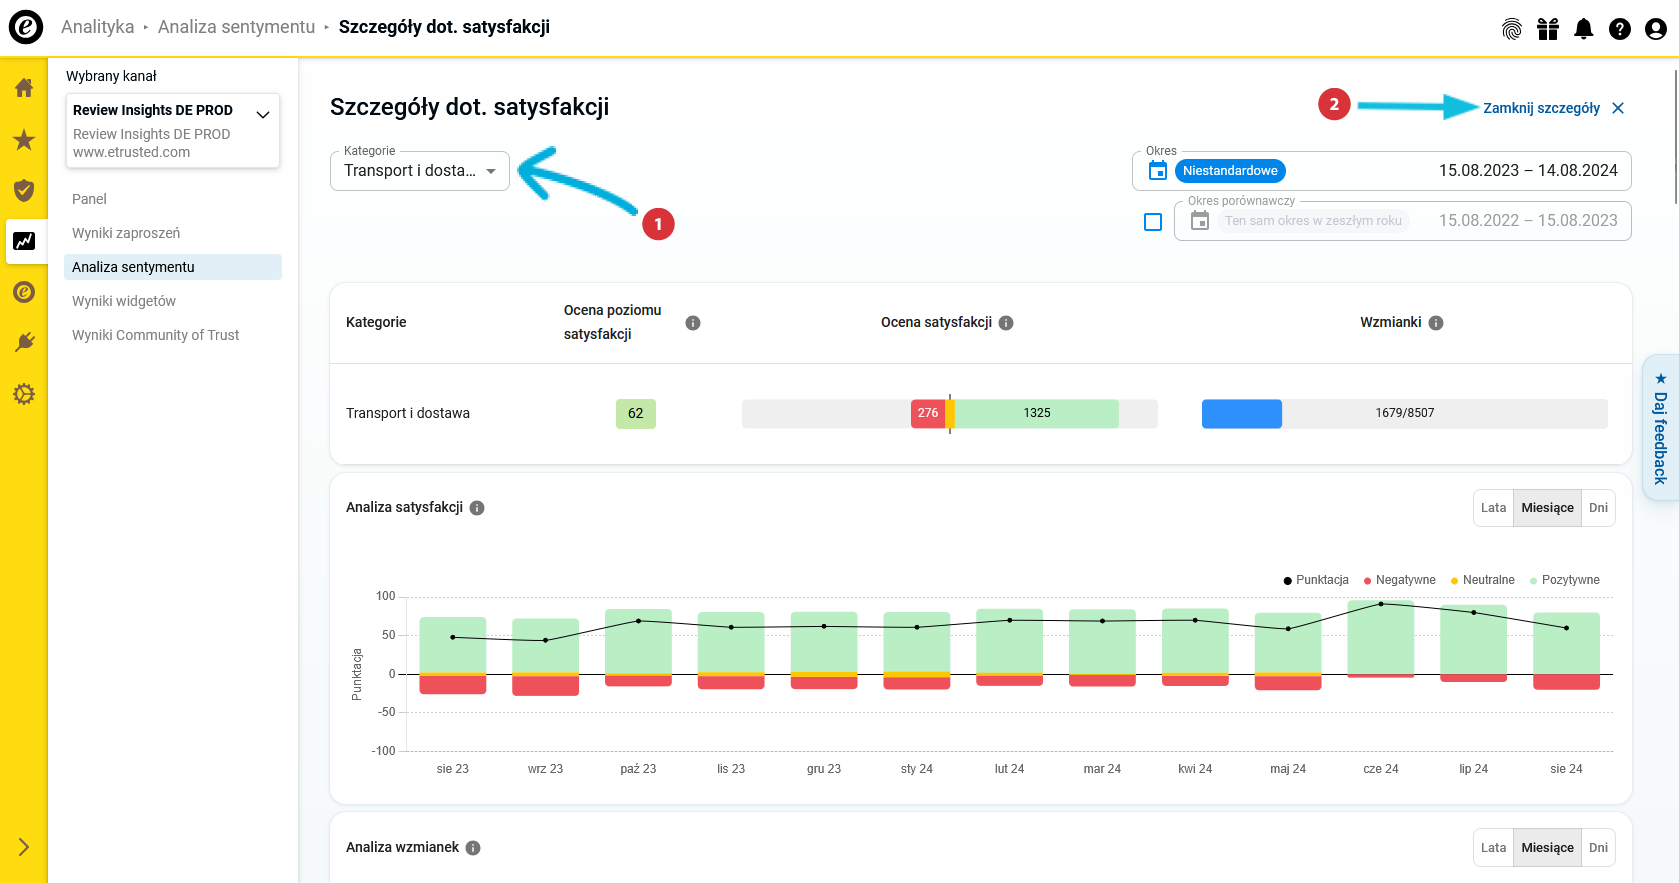The image size is (1679, 883).
Task: Open the home icon in sidebar
Action: coord(24,88)
